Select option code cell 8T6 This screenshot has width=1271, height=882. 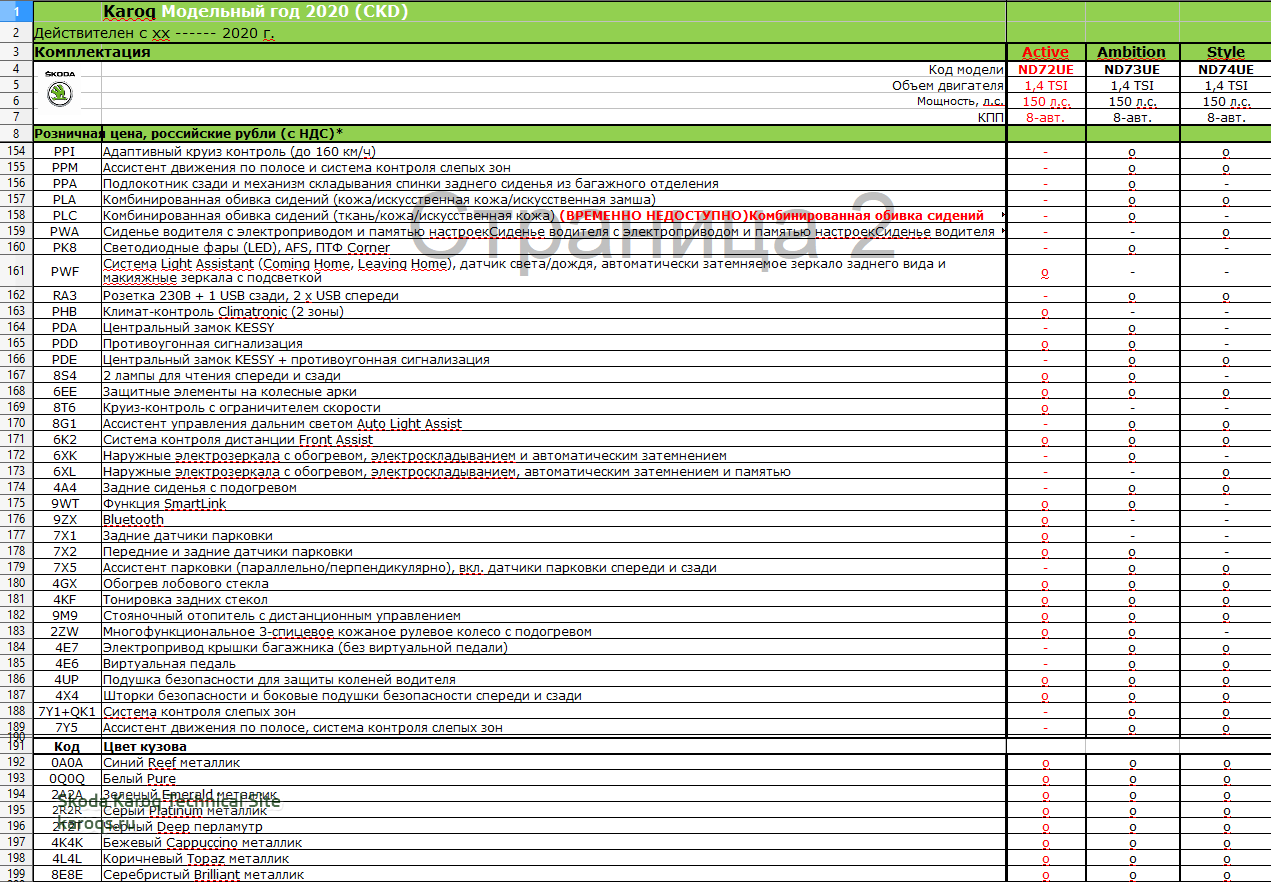[x=65, y=407]
